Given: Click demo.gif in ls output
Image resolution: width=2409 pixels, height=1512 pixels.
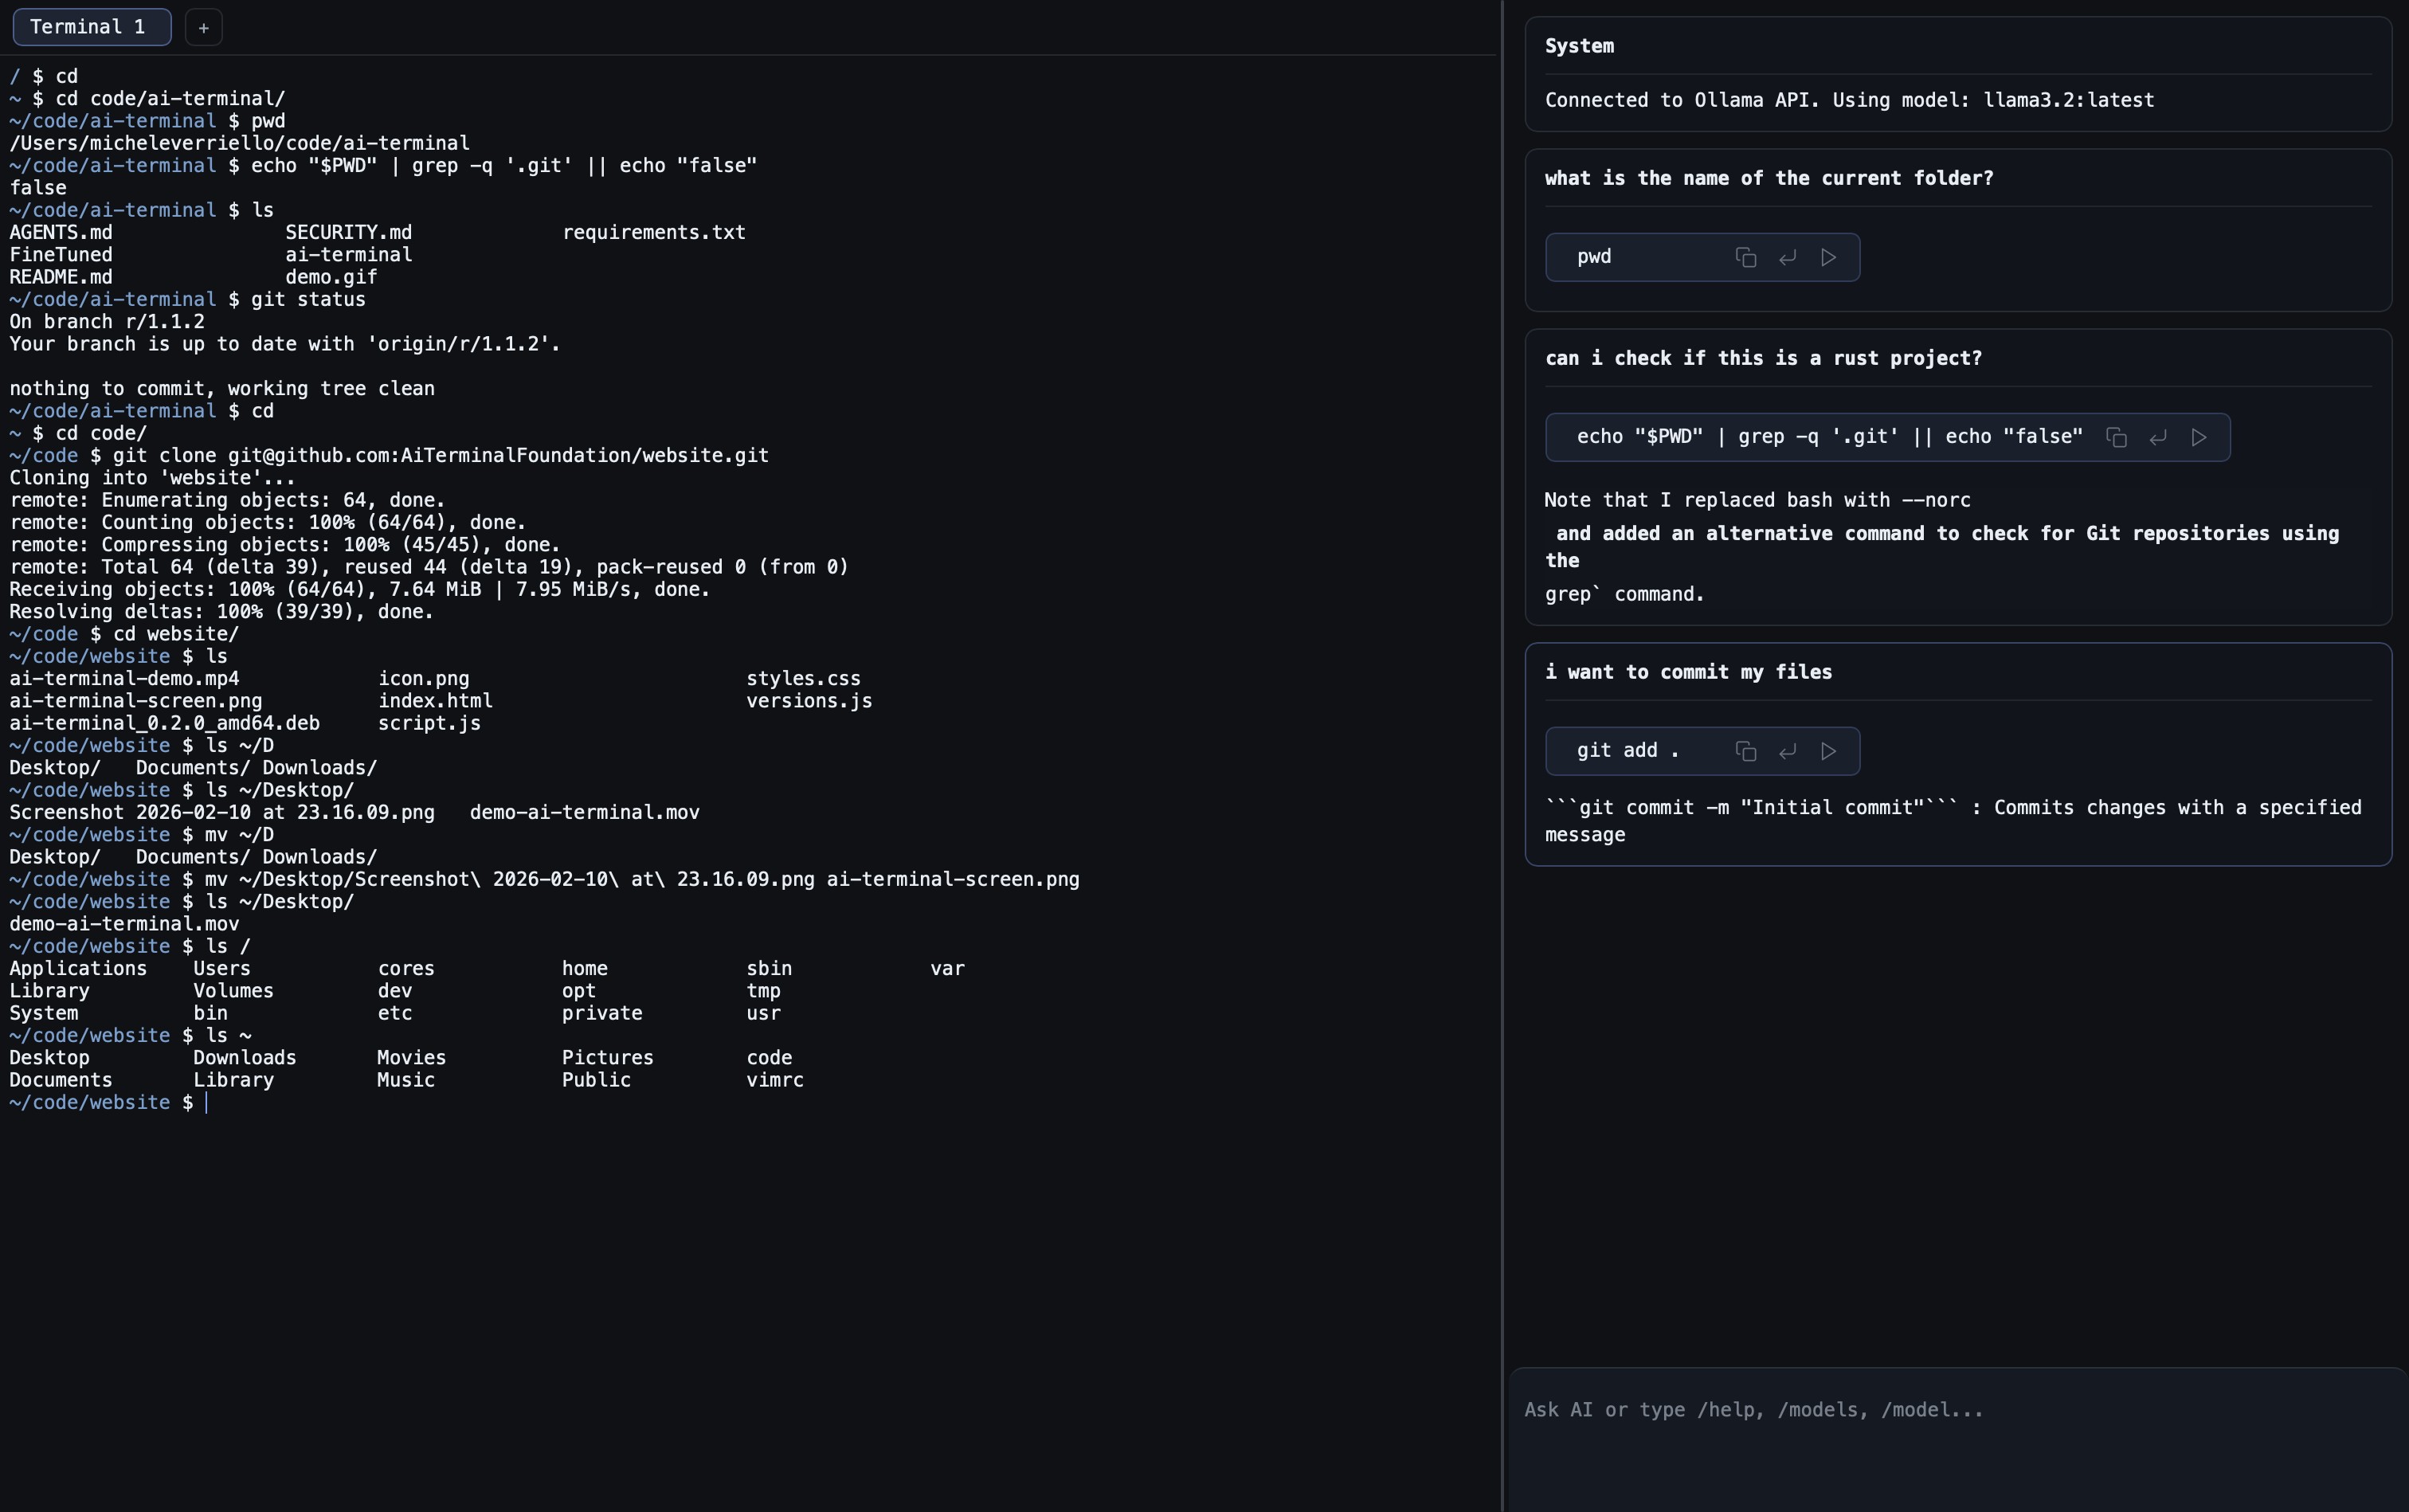Looking at the screenshot, I should pyautogui.click(x=331, y=277).
